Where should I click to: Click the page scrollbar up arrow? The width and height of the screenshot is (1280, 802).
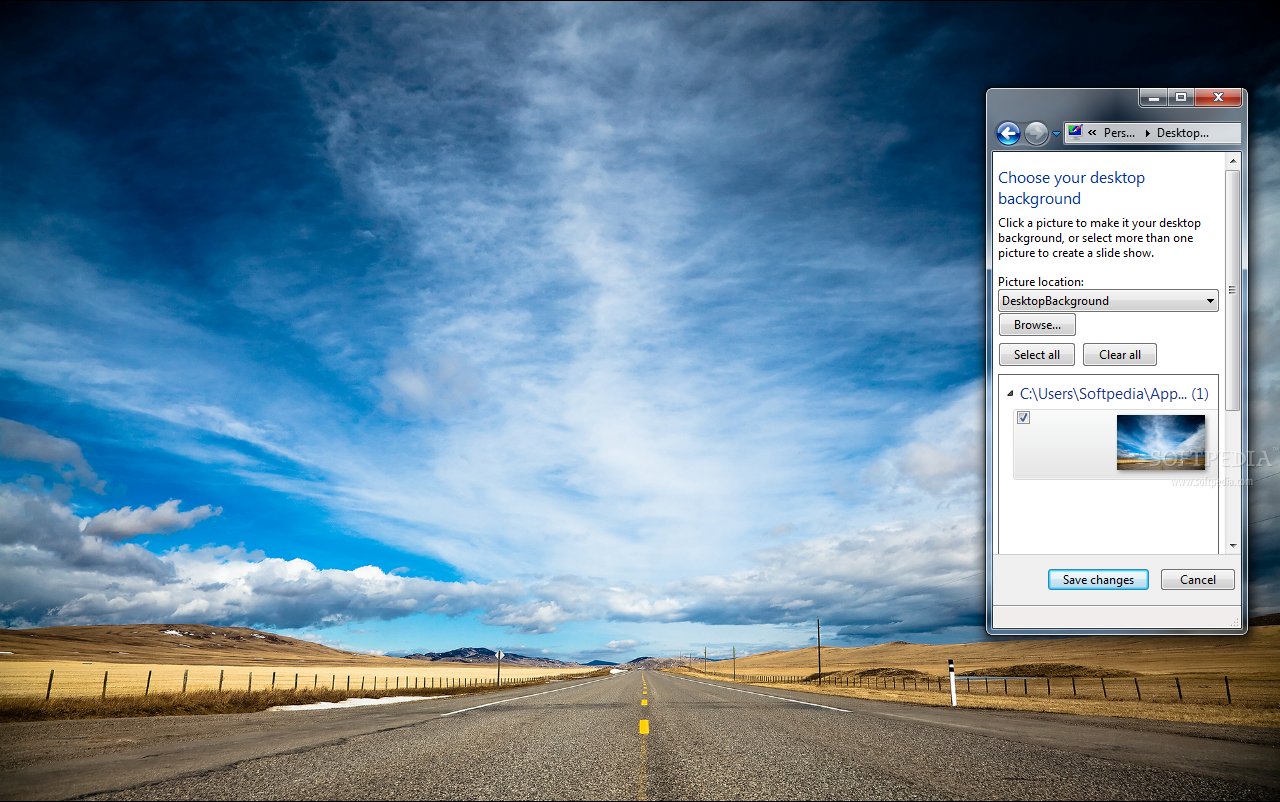click(1233, 160)
